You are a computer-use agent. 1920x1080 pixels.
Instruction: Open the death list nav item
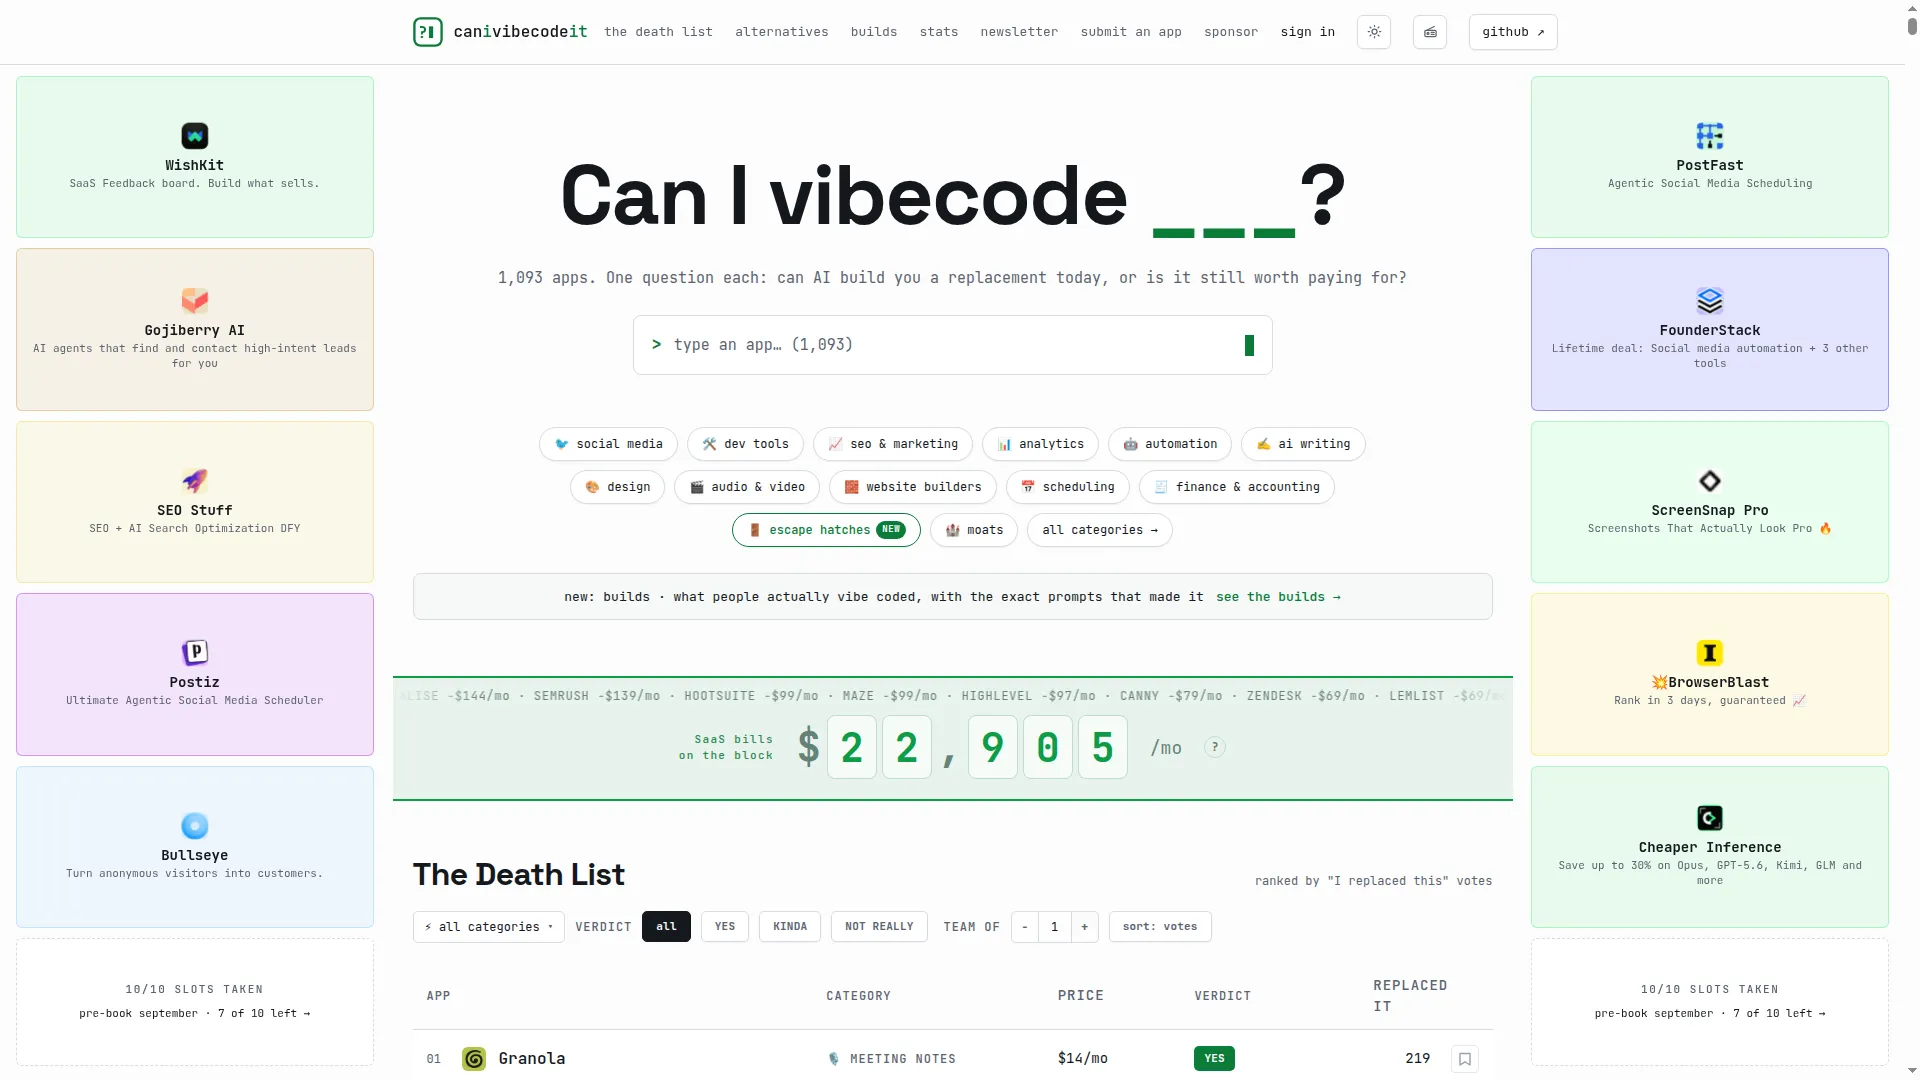pos(658,32)
